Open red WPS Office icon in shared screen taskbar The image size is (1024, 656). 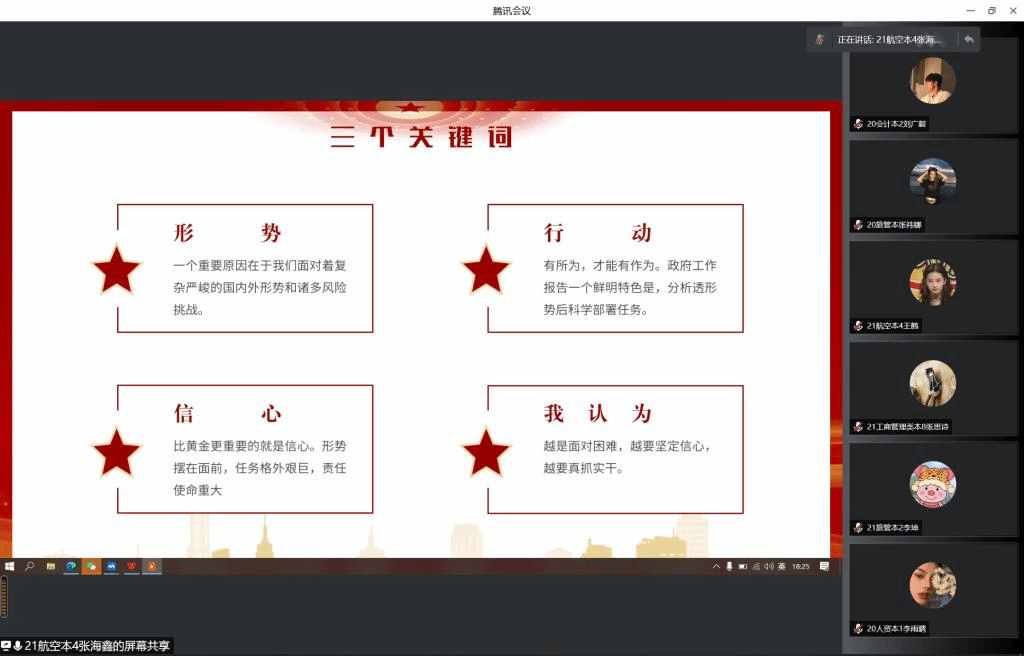tap(131, 566)
